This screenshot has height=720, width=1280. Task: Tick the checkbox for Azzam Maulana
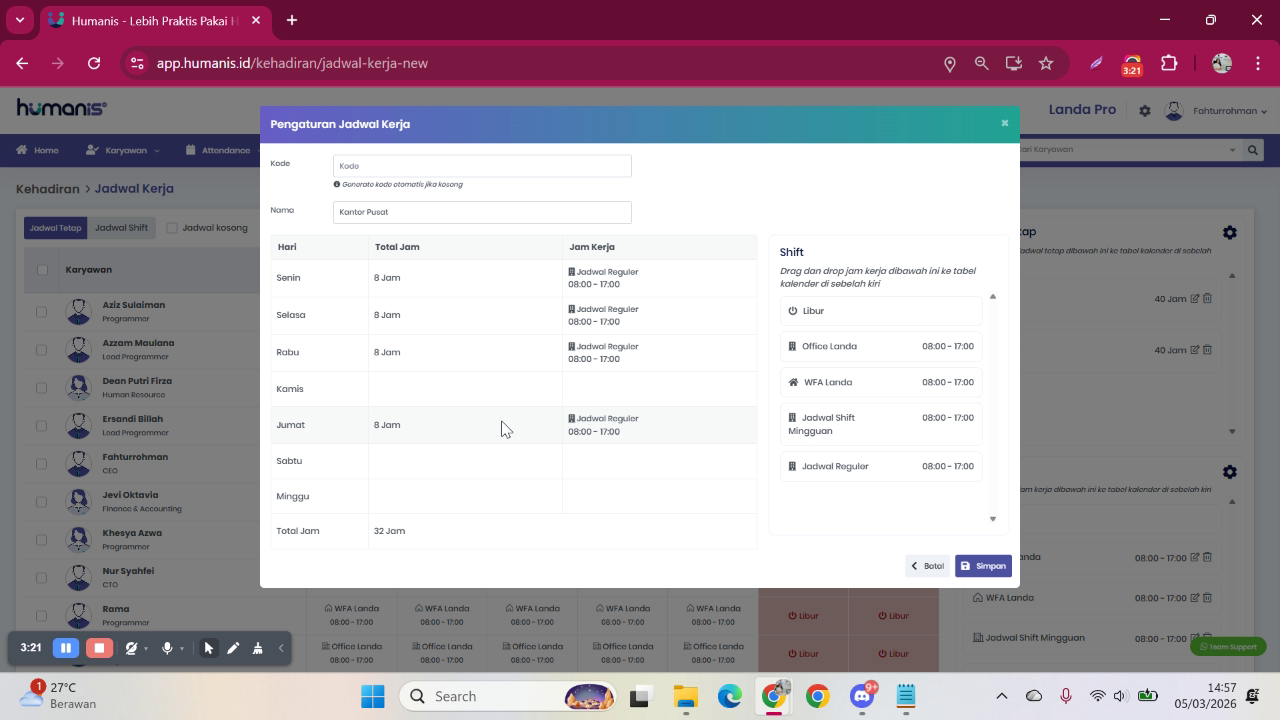[42, 350]
